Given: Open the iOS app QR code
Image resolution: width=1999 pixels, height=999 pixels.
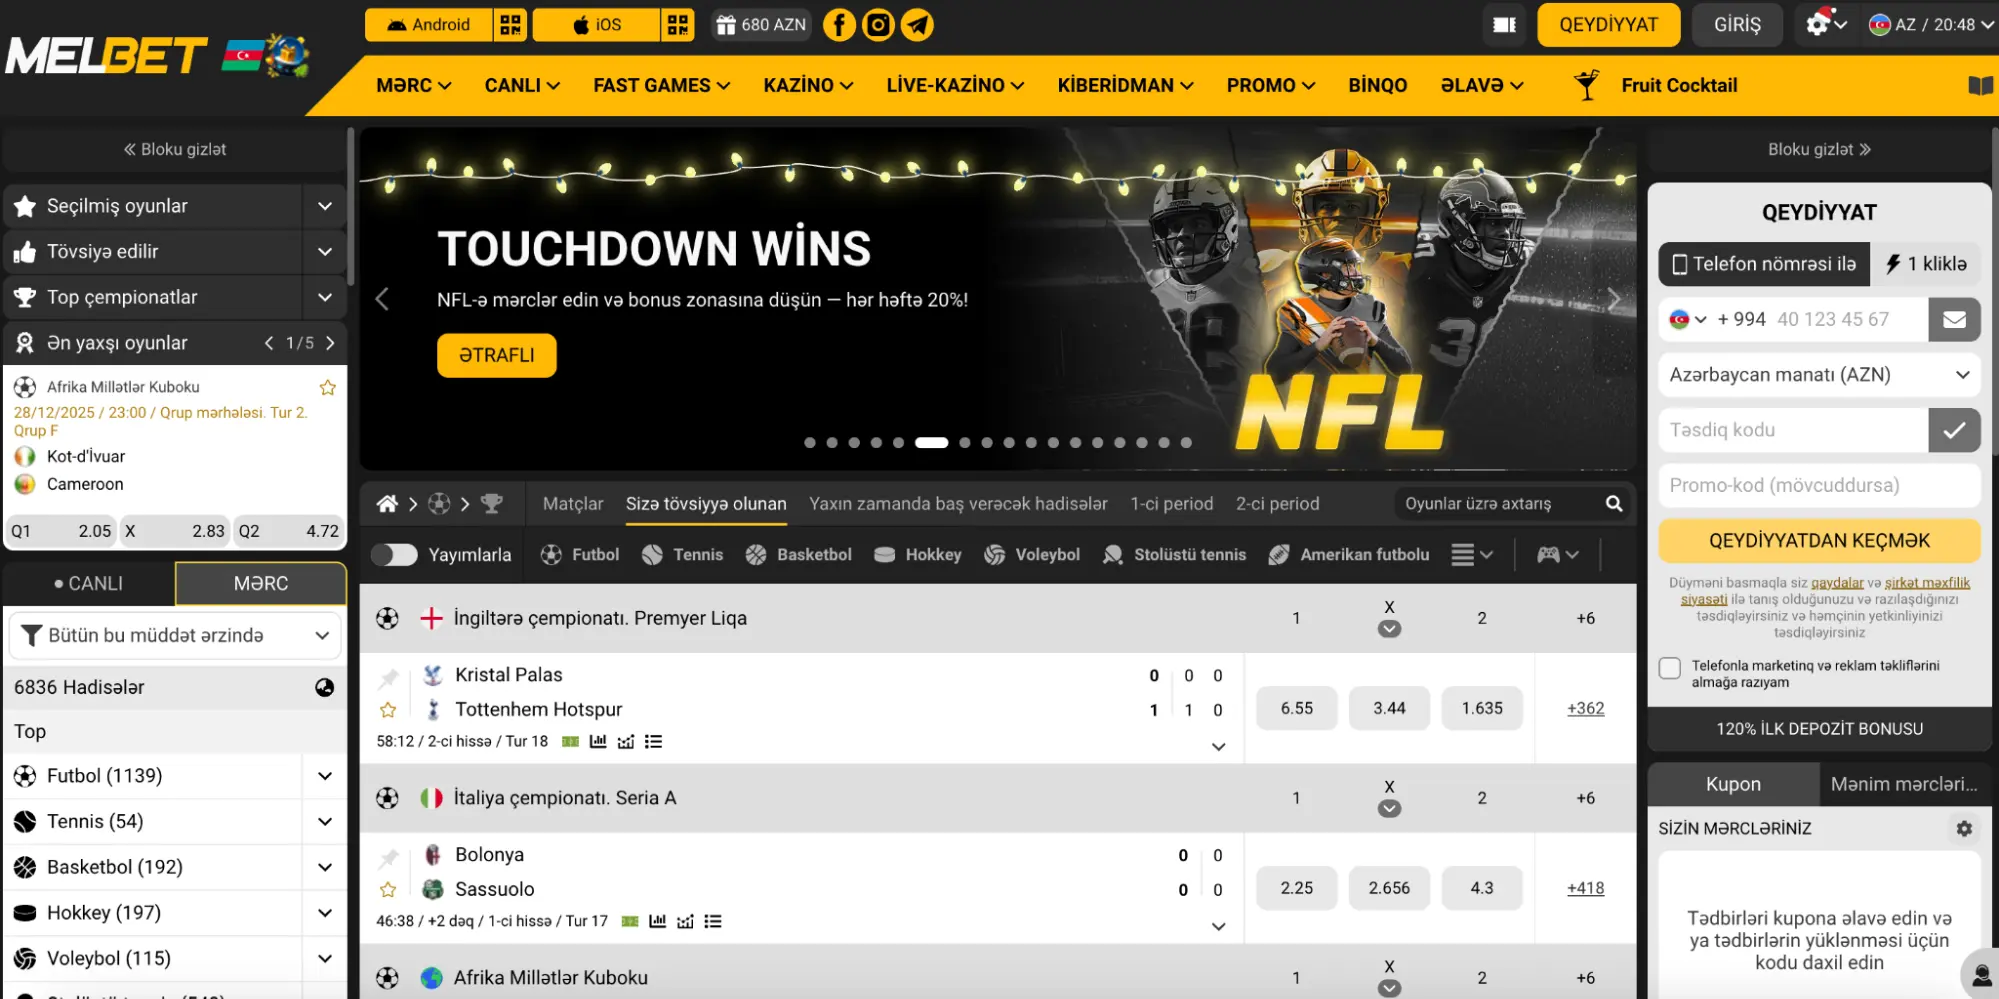Looking at the screenshot, I should tap(677, 25).
